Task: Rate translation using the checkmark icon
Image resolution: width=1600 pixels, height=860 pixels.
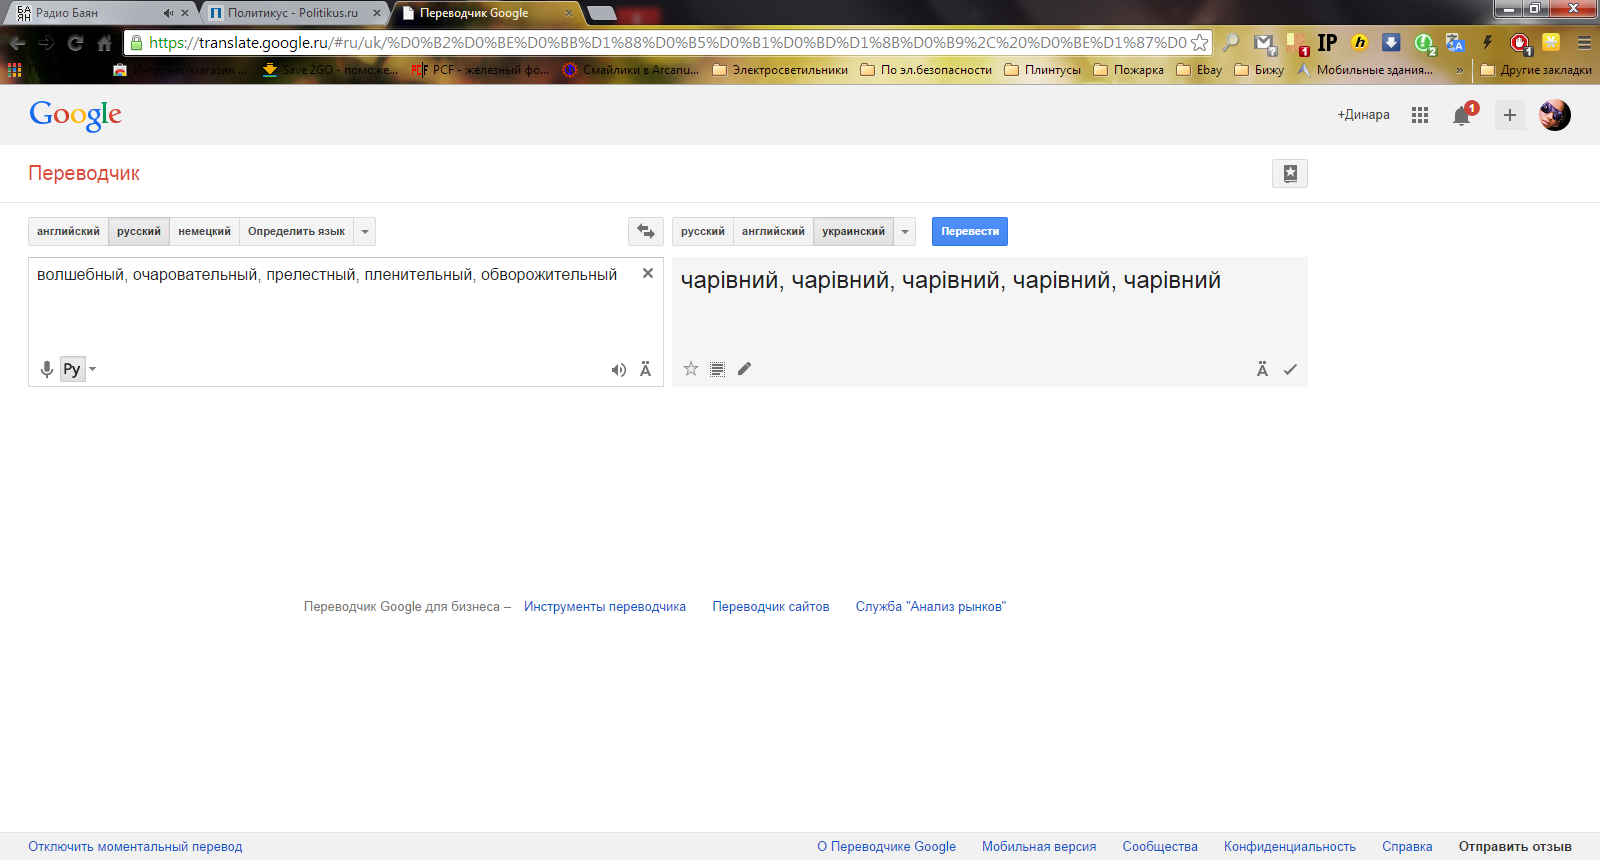Action: (1290, 369)
